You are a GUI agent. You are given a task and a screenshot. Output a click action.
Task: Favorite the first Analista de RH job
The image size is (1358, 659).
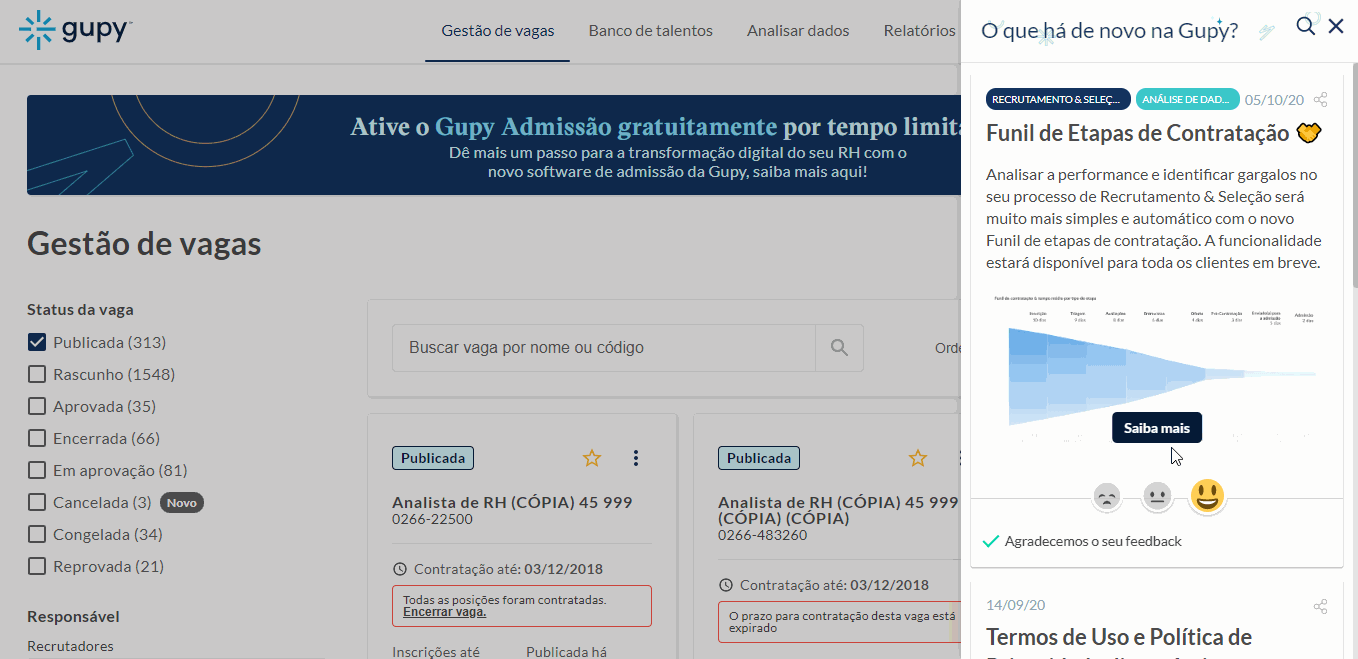(592, 458)
